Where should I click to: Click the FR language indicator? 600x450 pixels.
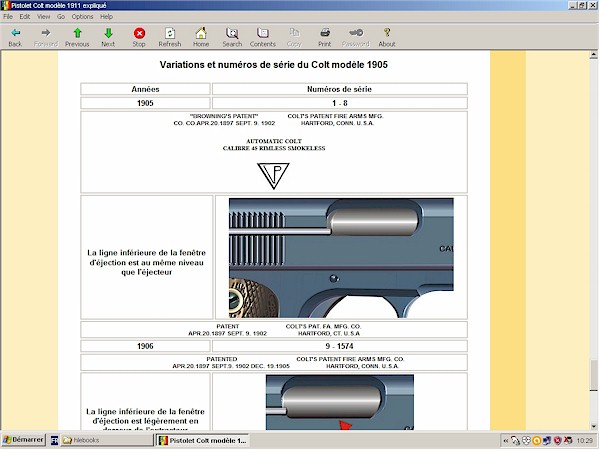tap(54, 440)
